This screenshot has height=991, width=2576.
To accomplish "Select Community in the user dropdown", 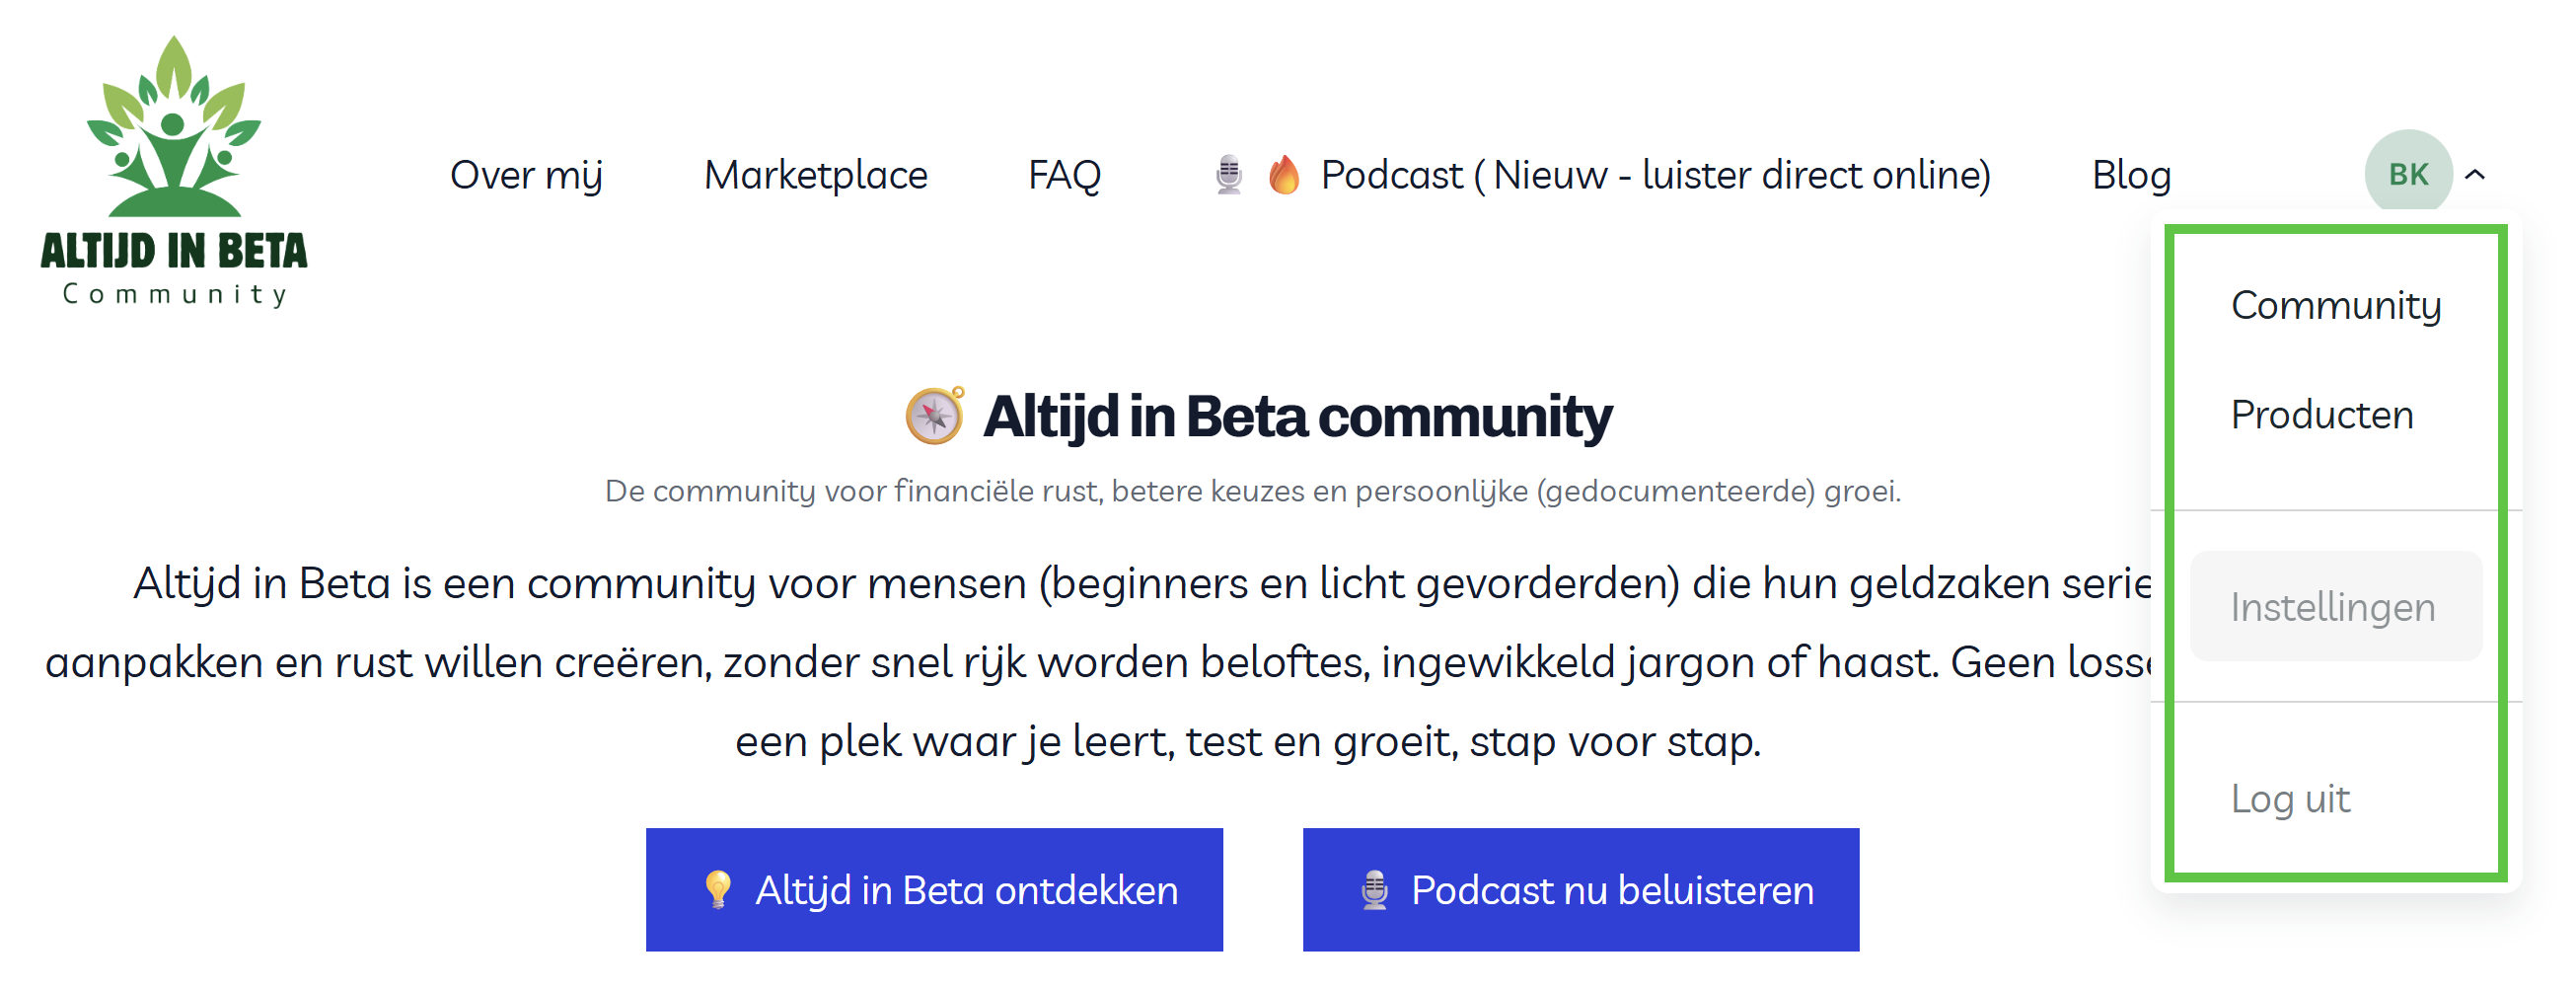I will 2336,305.
